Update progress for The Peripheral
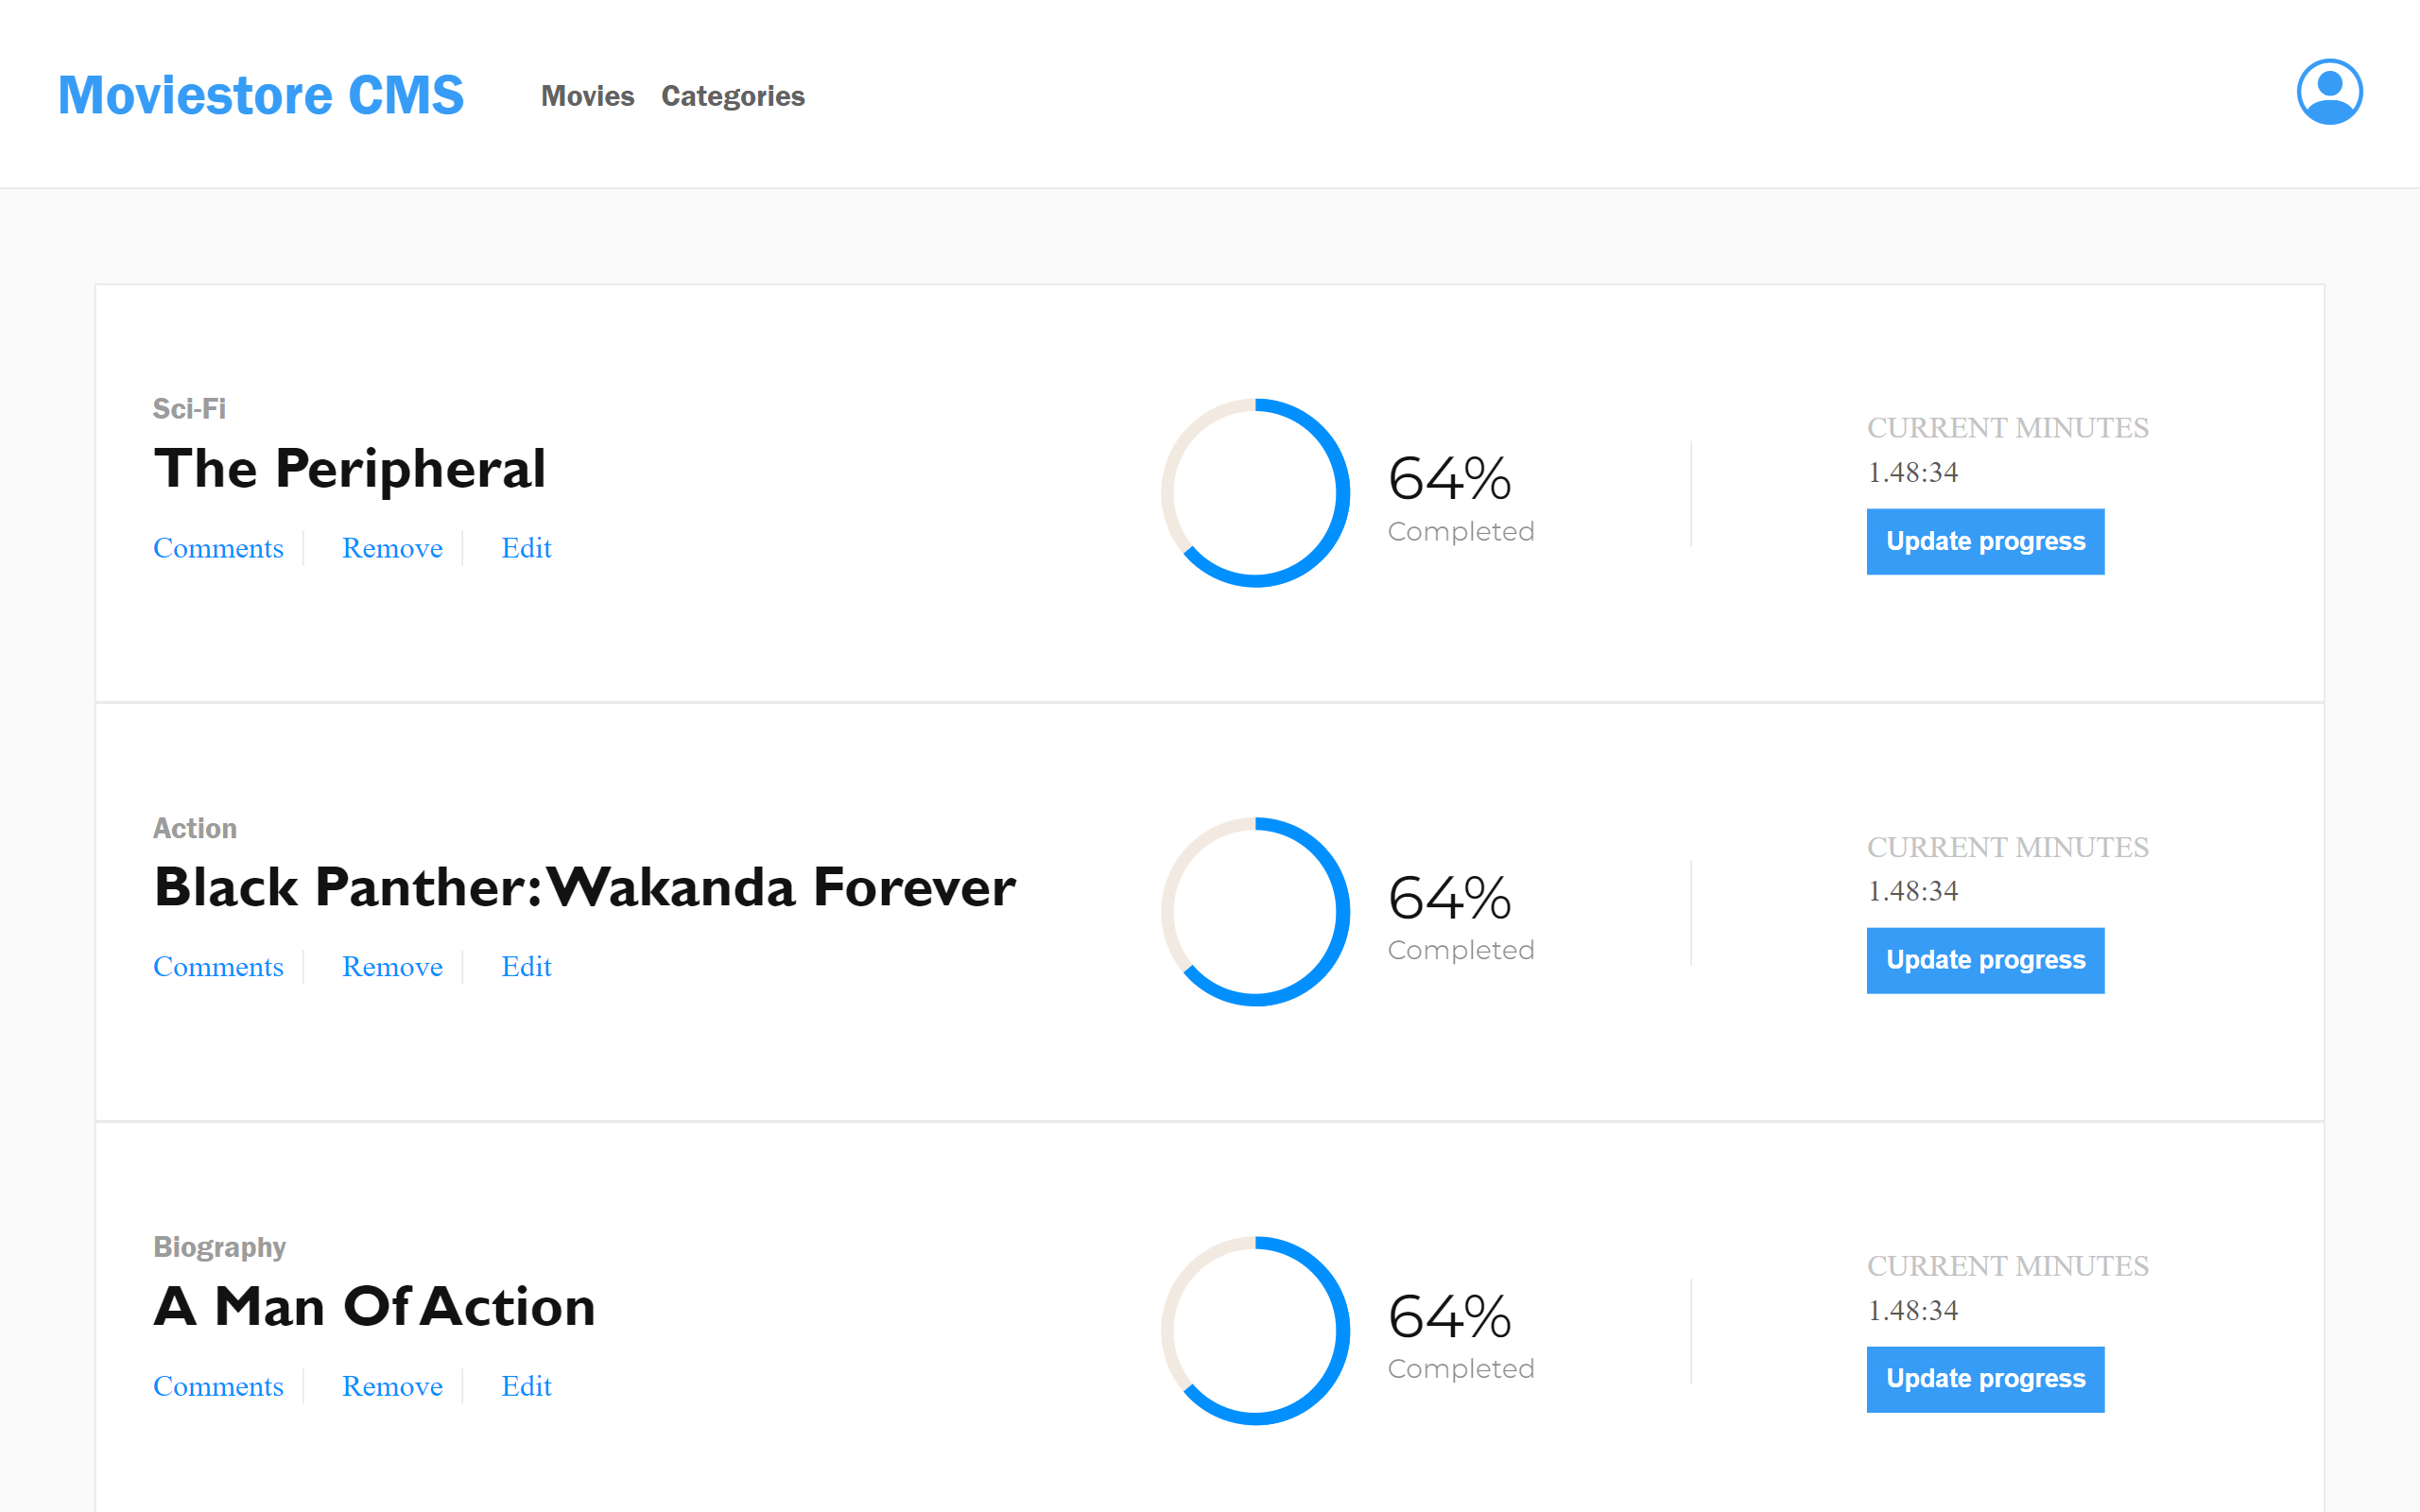 1985,541
